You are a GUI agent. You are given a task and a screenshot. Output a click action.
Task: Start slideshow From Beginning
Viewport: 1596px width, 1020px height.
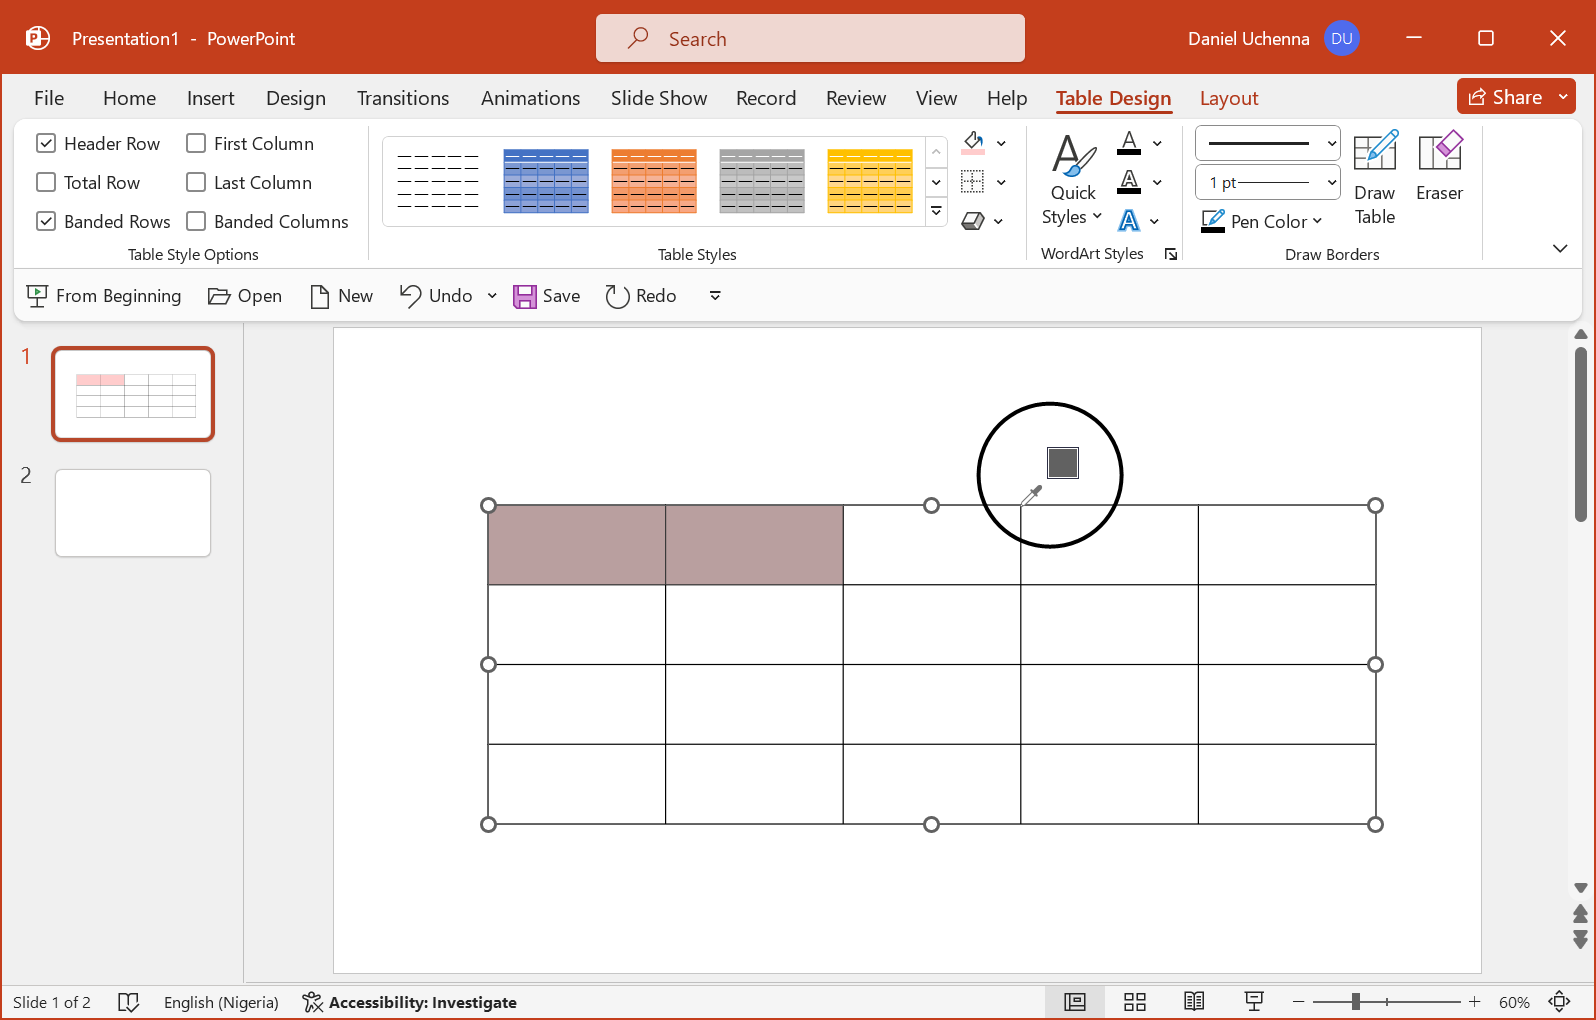click(104, 296)
